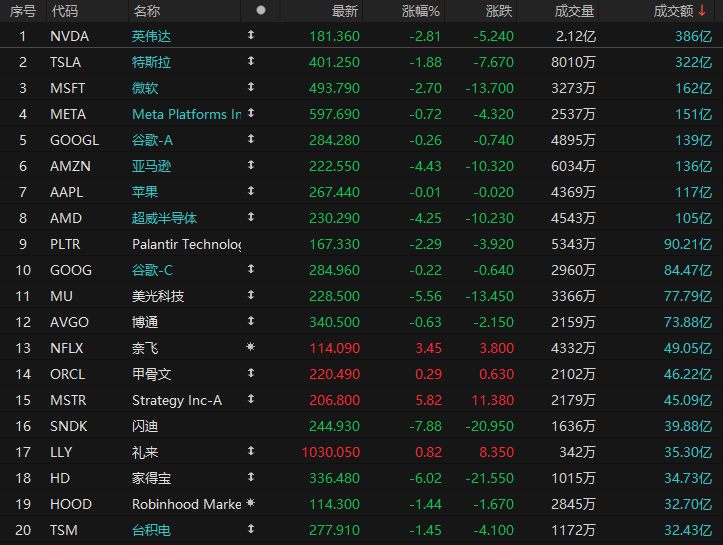Click the marker icon in MSTR row

(x=251, y=399)
